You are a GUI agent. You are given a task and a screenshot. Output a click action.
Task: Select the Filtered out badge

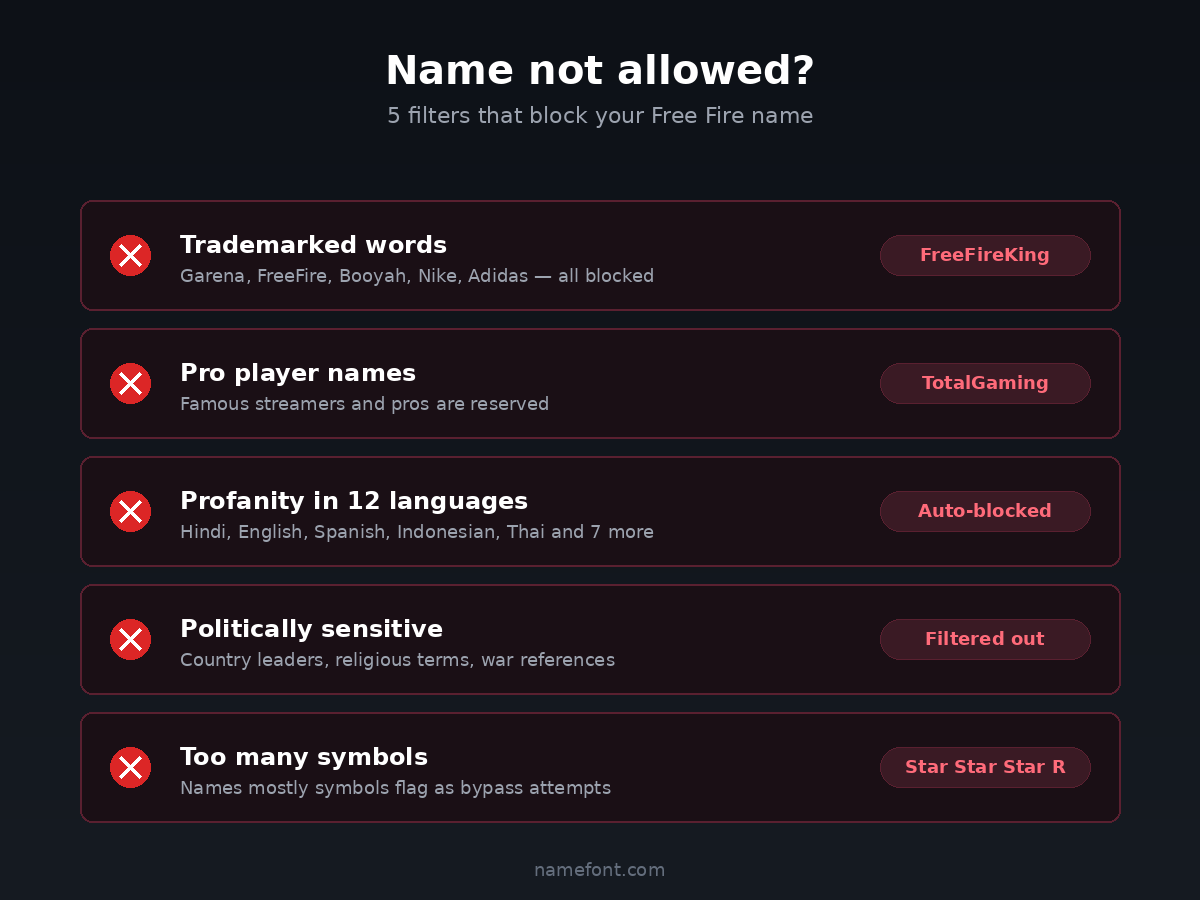(x=985, y=639)
